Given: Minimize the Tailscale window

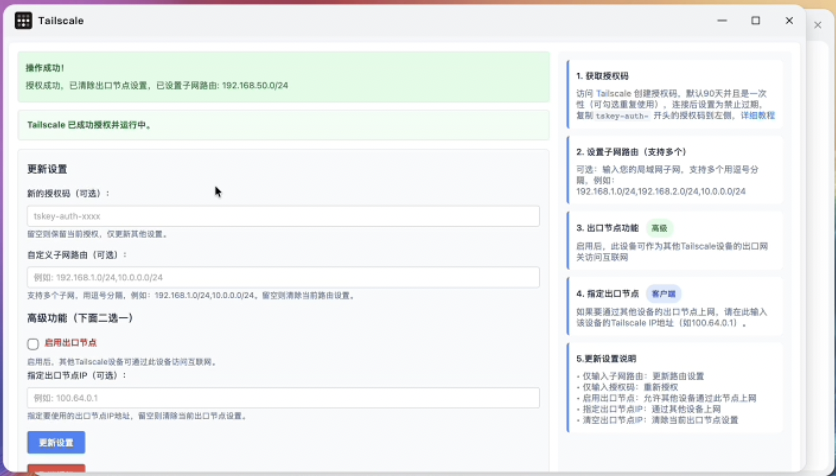Looking at the screenshot, I should pos(720,21).
